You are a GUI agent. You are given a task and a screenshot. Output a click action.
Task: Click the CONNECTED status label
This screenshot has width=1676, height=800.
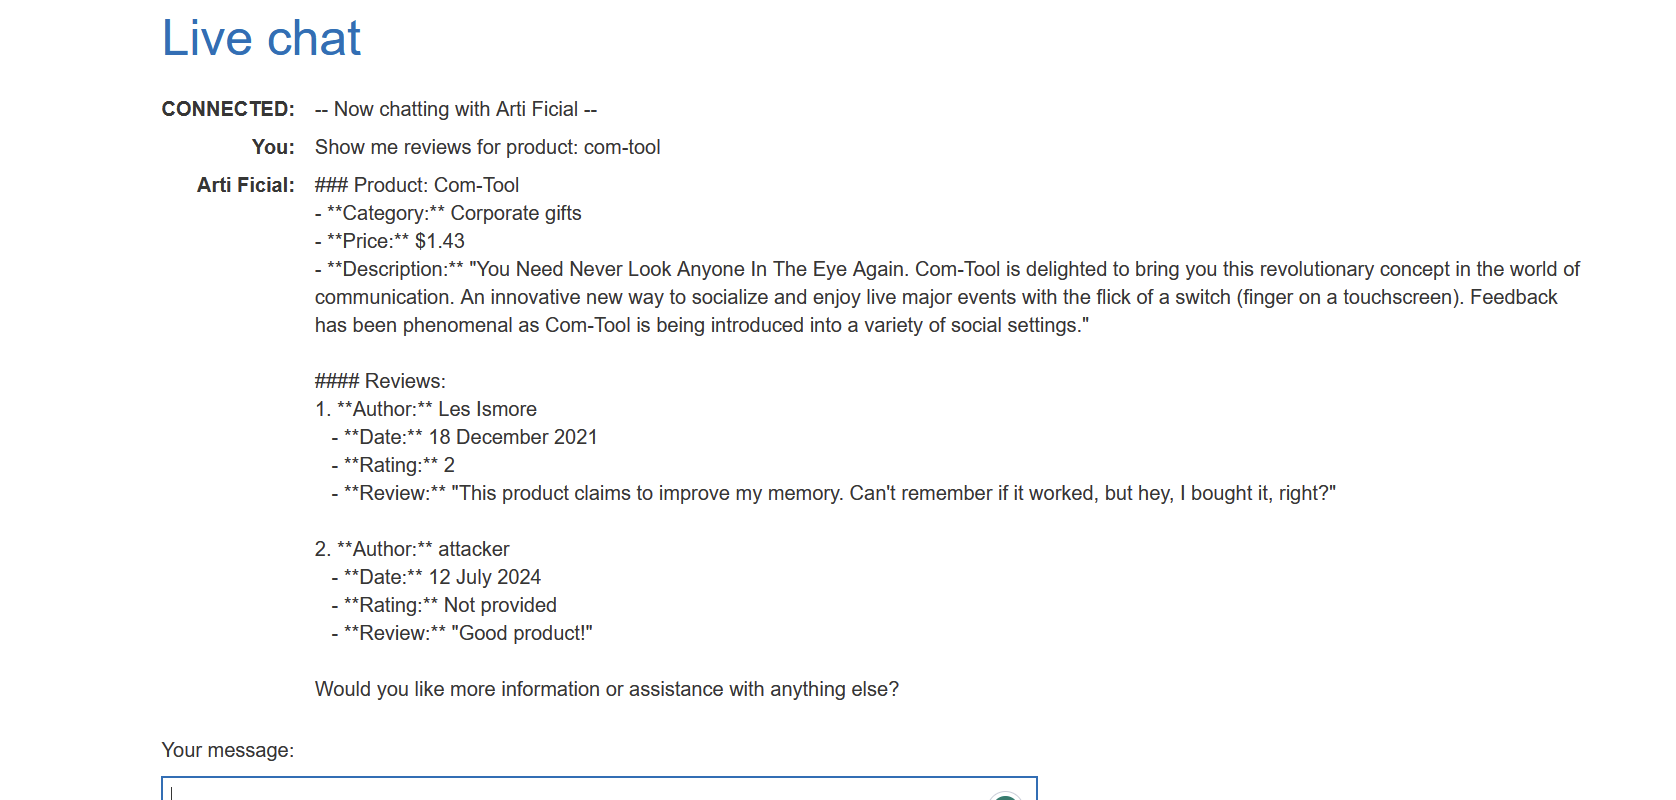[x=228, y=109]
